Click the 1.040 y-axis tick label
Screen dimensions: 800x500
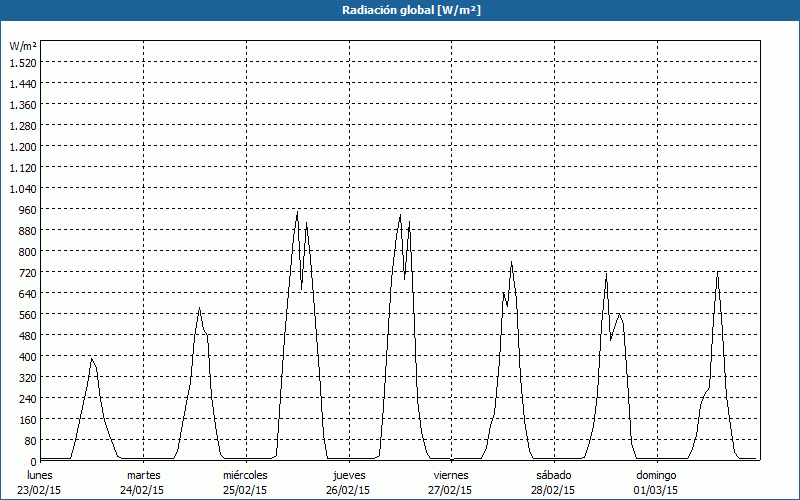point(23,188)
